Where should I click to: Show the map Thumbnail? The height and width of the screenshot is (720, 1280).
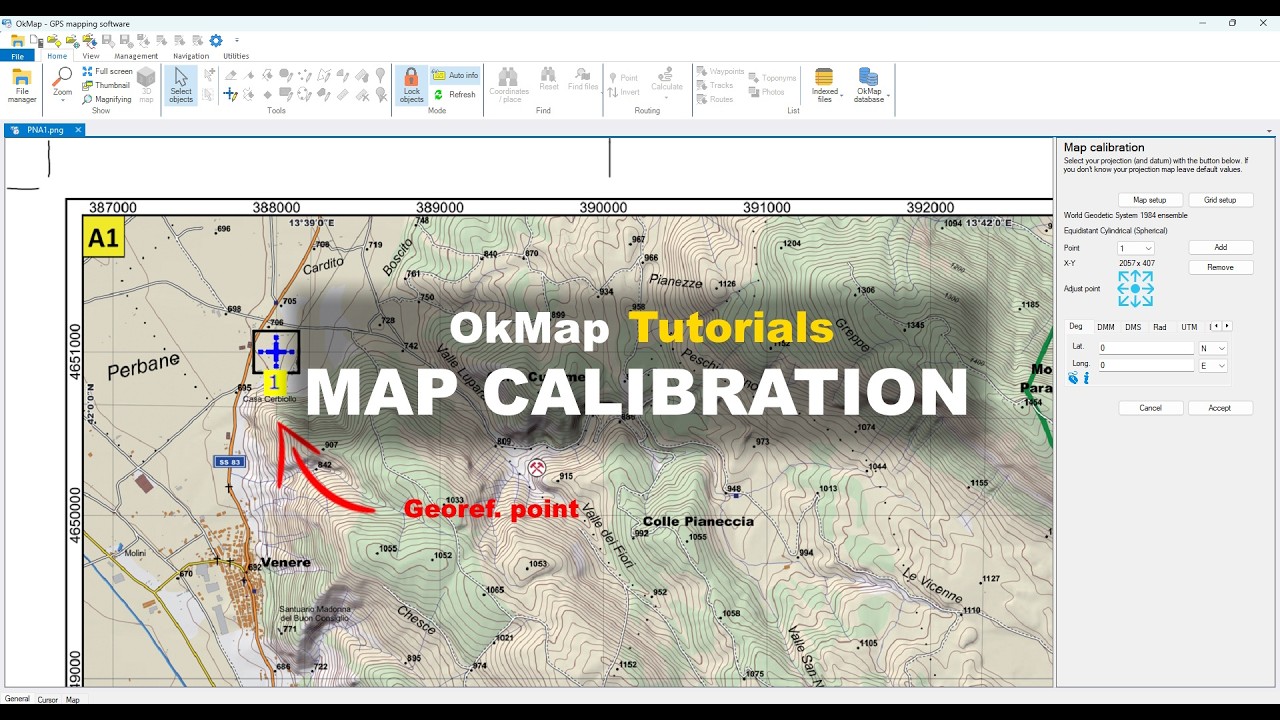[x=106, y=85]
